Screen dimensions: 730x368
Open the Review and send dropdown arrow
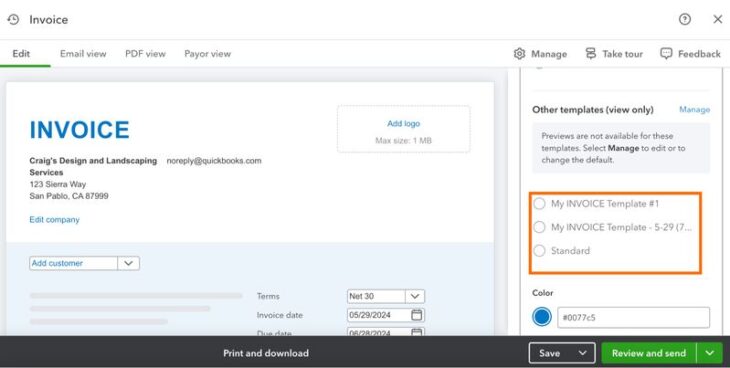(x=709, y=353)
